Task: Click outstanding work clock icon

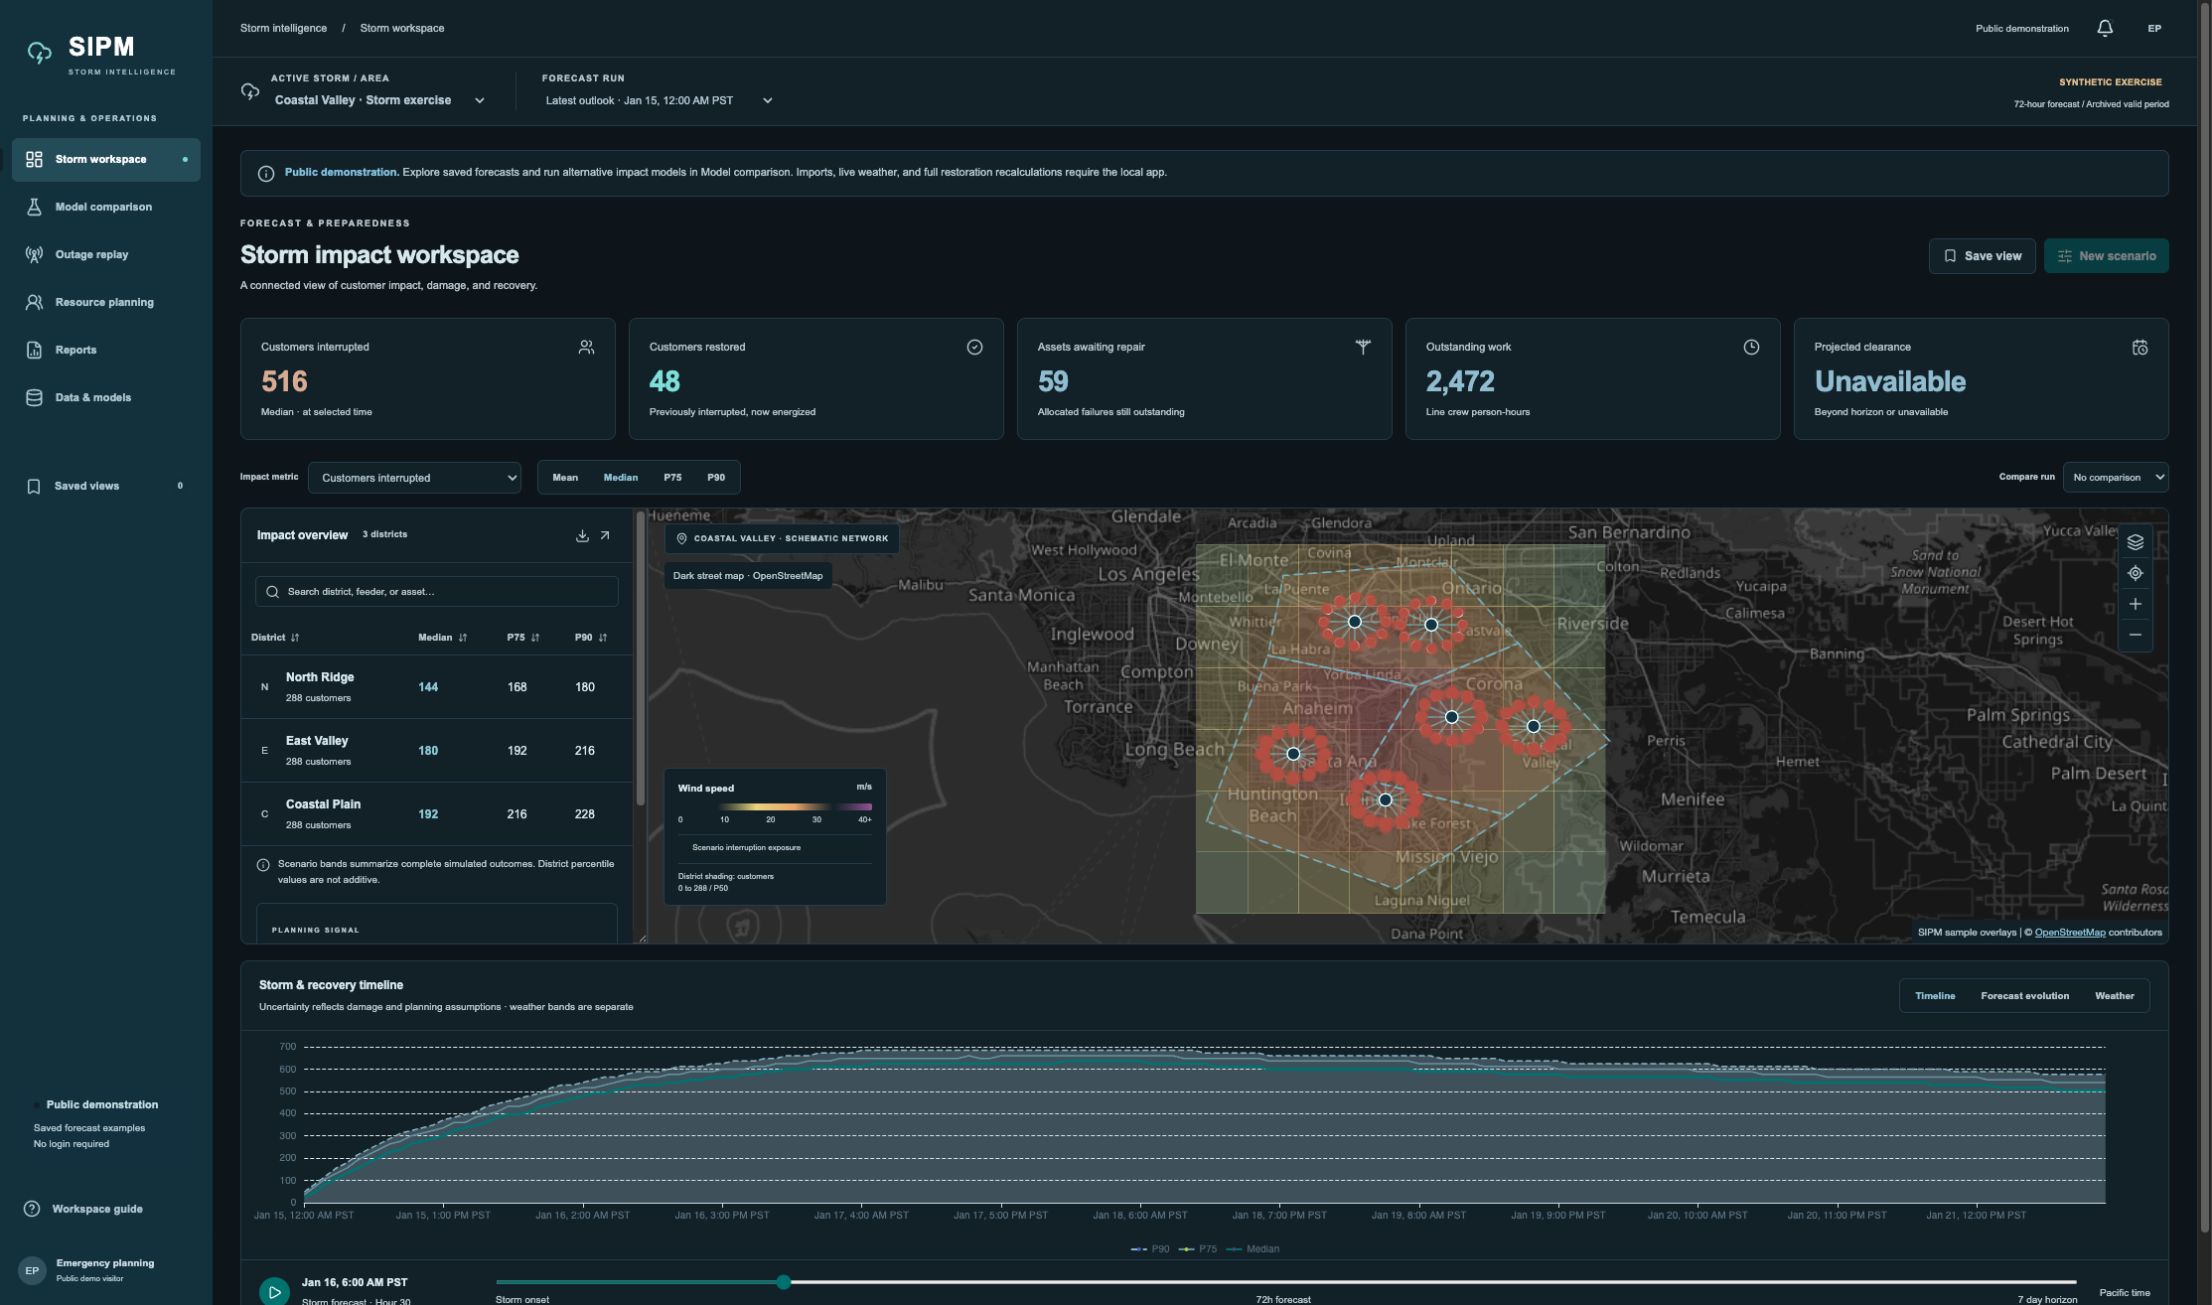Action: point(1751,347)
